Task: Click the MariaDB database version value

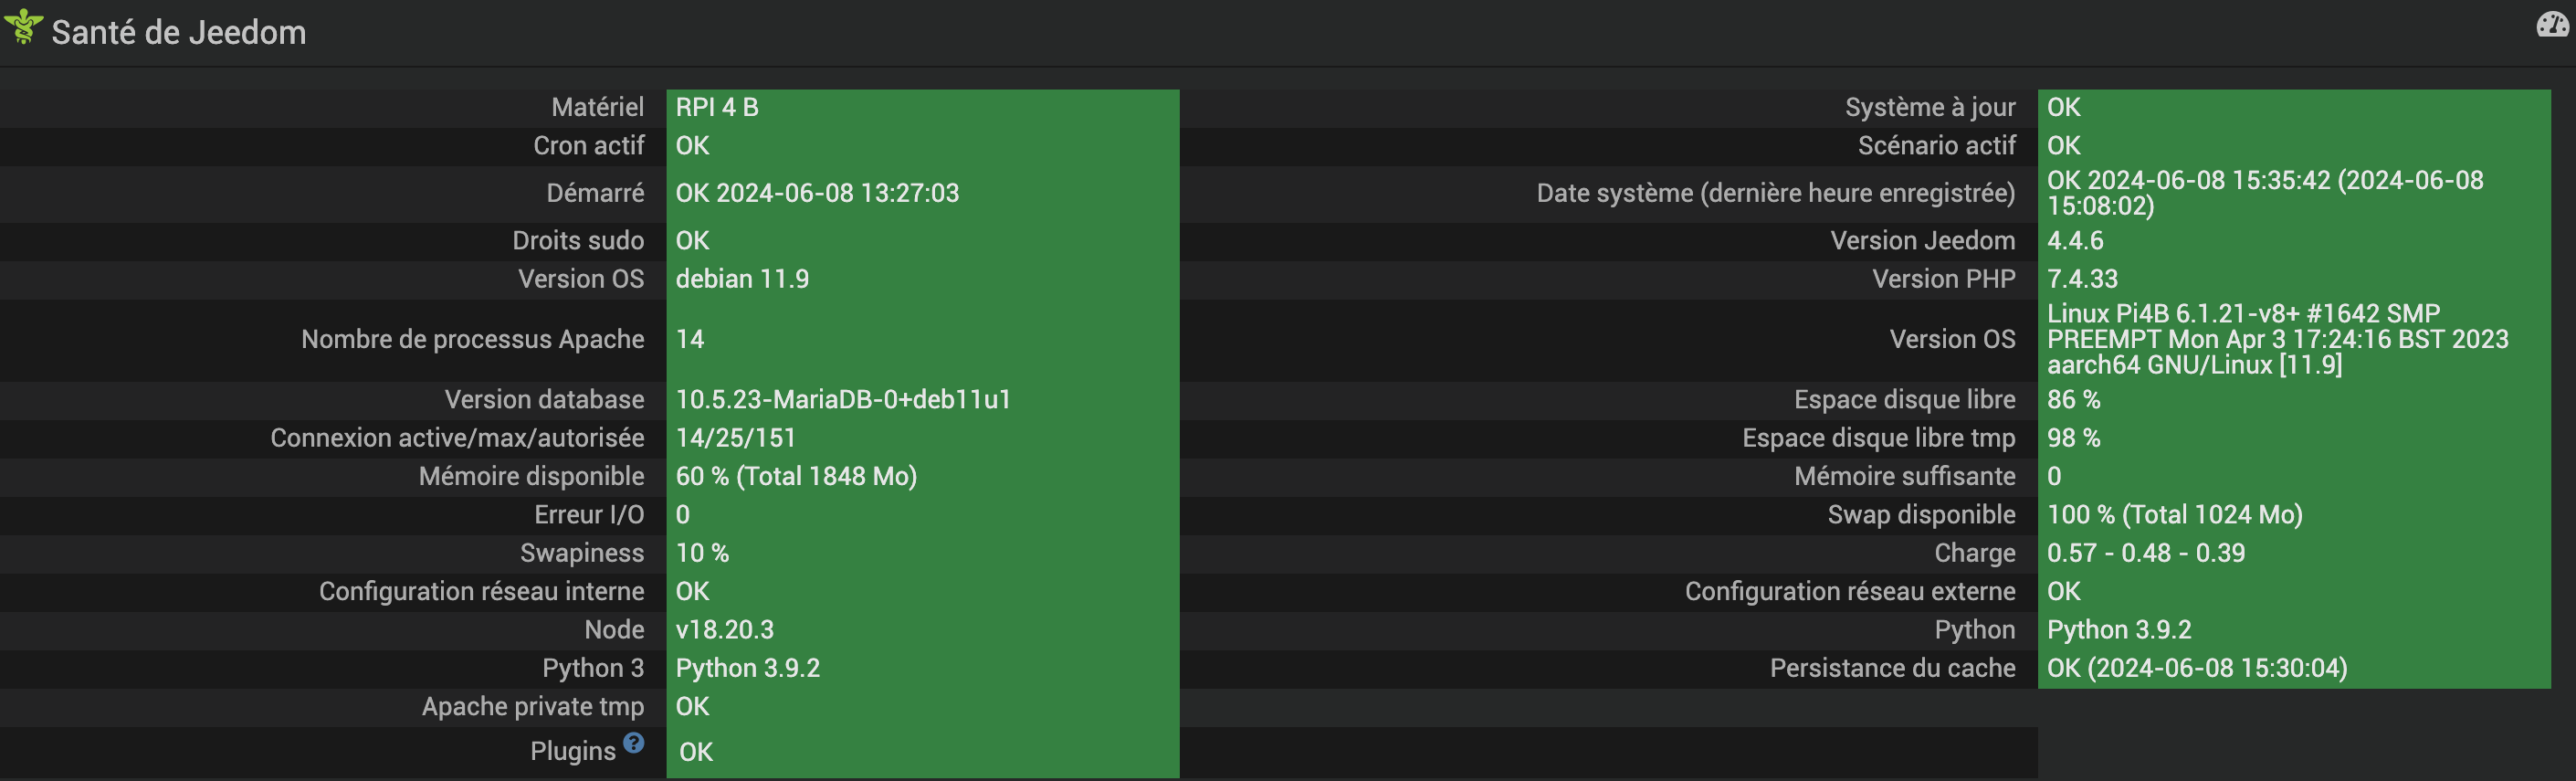Action: tap(843, 400)
